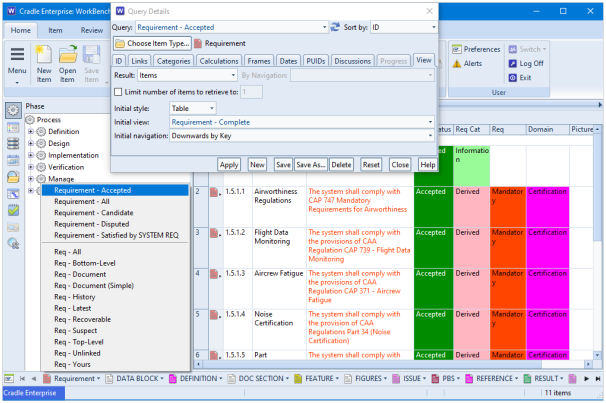Open the Initial style dropdown
This screenshot has width=606, height=403.
pos(212,109)
